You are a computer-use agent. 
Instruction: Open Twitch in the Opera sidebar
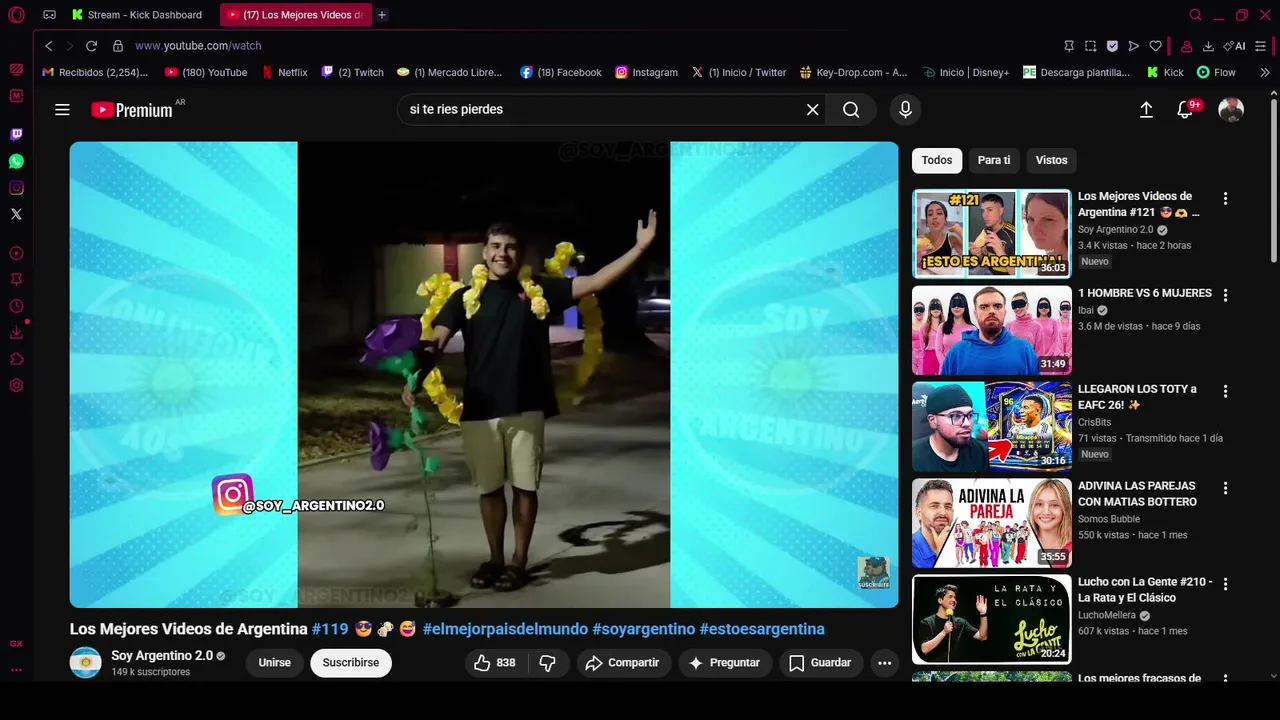tap(16, 135)
